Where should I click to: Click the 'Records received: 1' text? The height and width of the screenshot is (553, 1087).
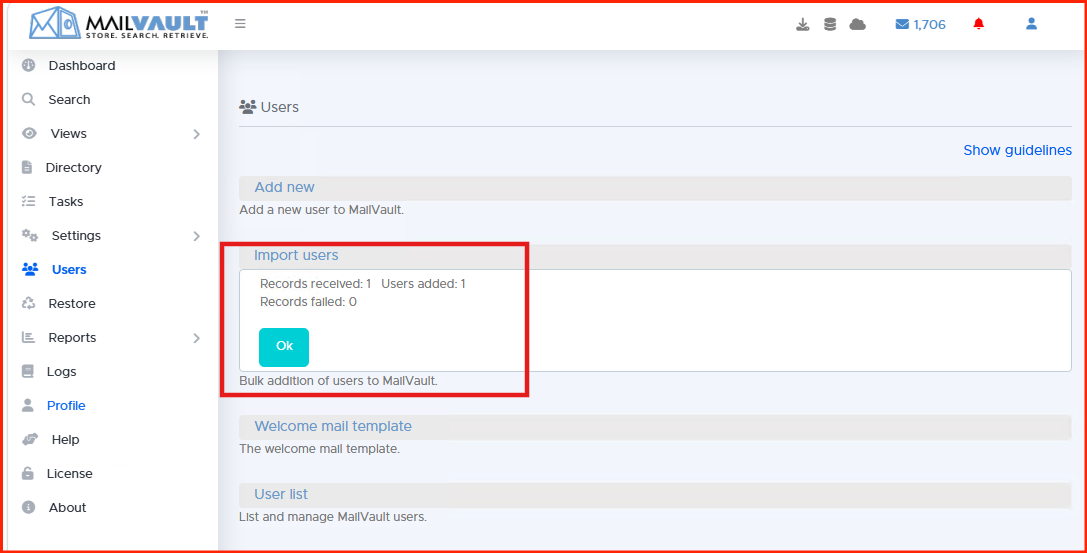click(315, 283)
